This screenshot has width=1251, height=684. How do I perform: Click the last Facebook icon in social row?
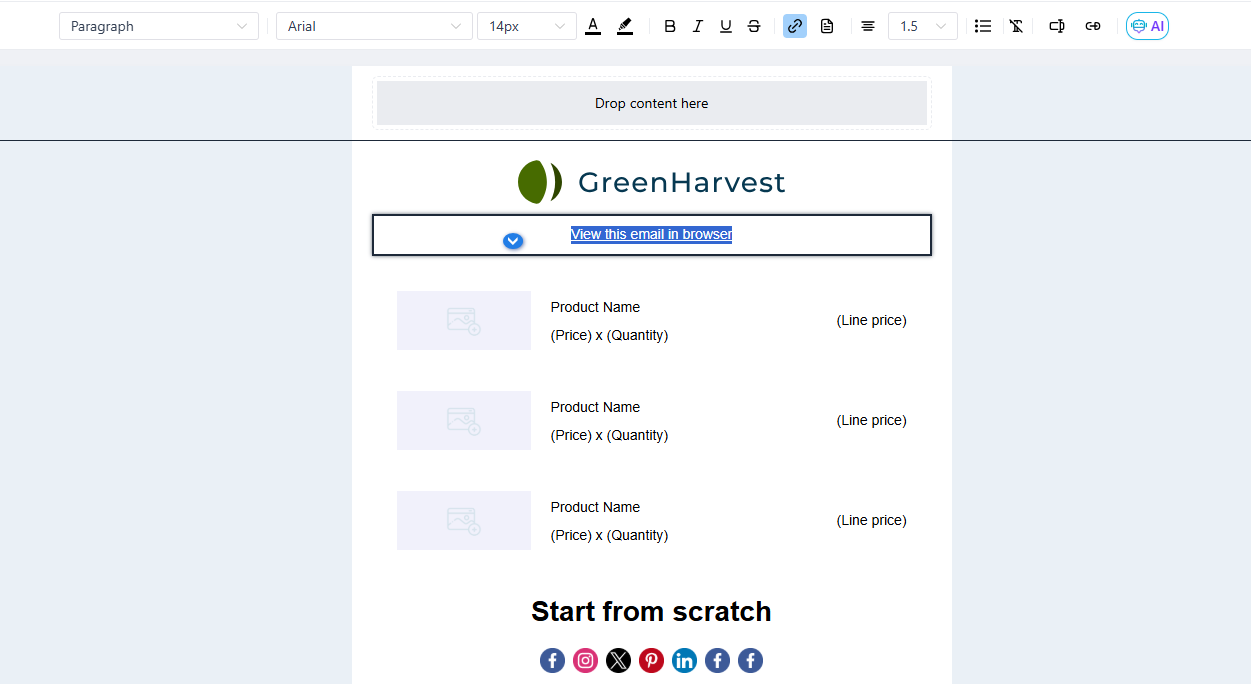(x=751, y=660)
